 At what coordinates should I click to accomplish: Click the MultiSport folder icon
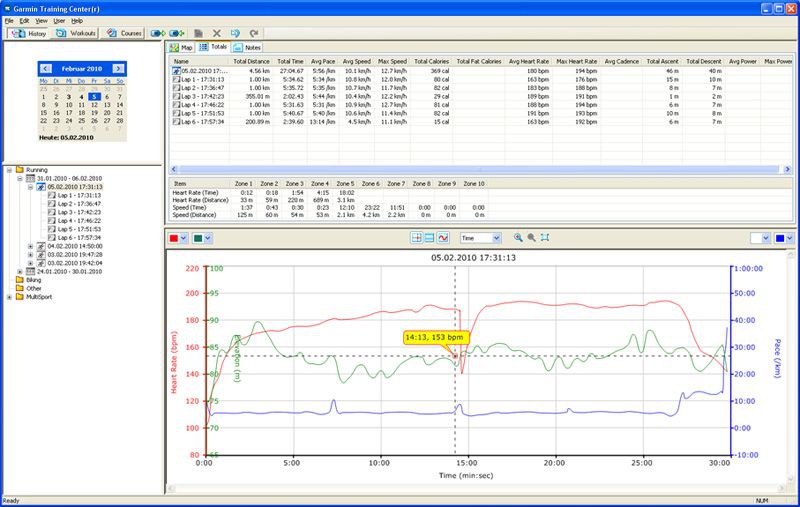coord(20,297)
